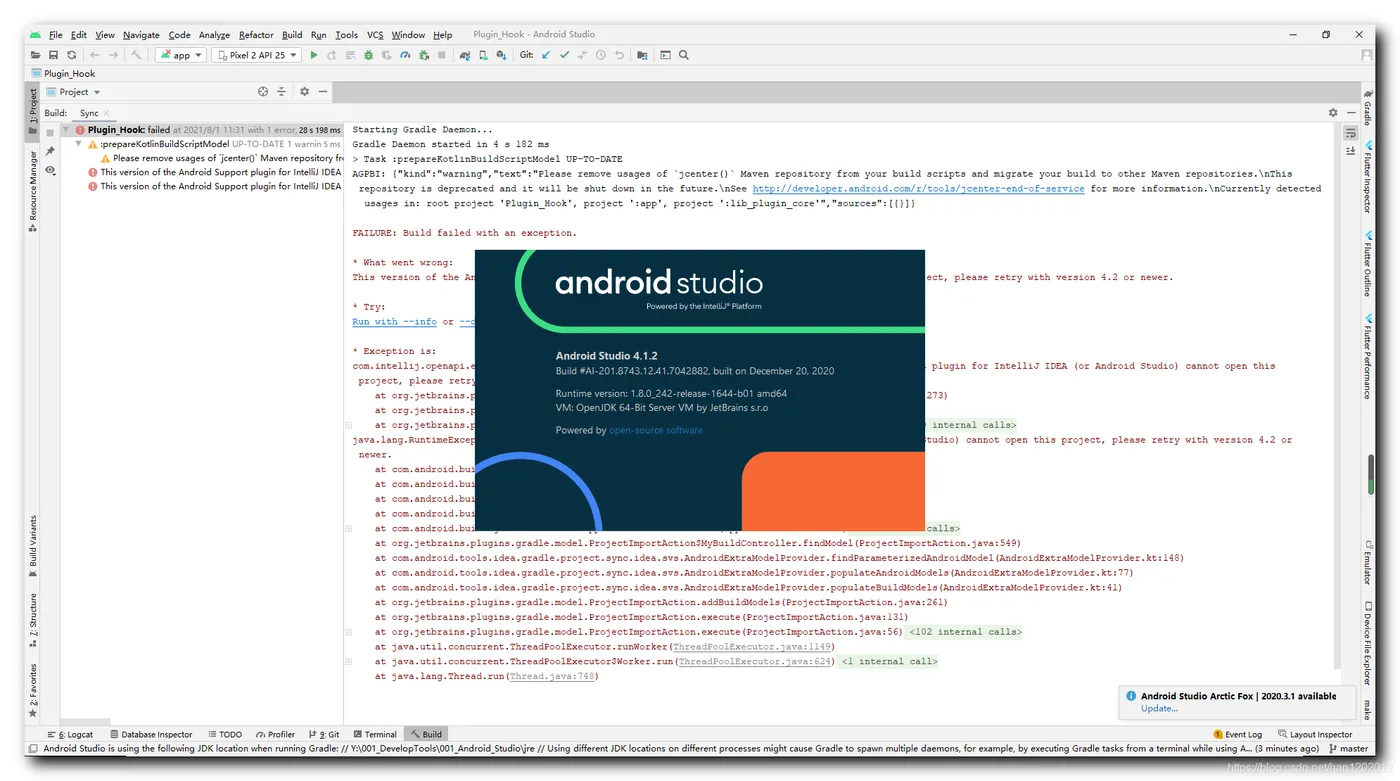The width and height of the screenshot is (1400, 781).
Task: Click the Open folder toolbar icon
Action: [x=36, y=55]
